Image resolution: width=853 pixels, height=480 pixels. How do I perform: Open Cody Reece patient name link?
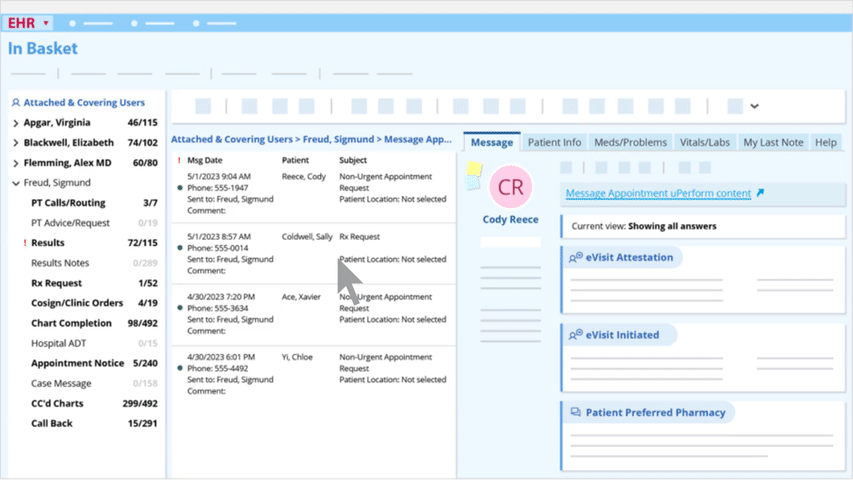coord(510,219)
